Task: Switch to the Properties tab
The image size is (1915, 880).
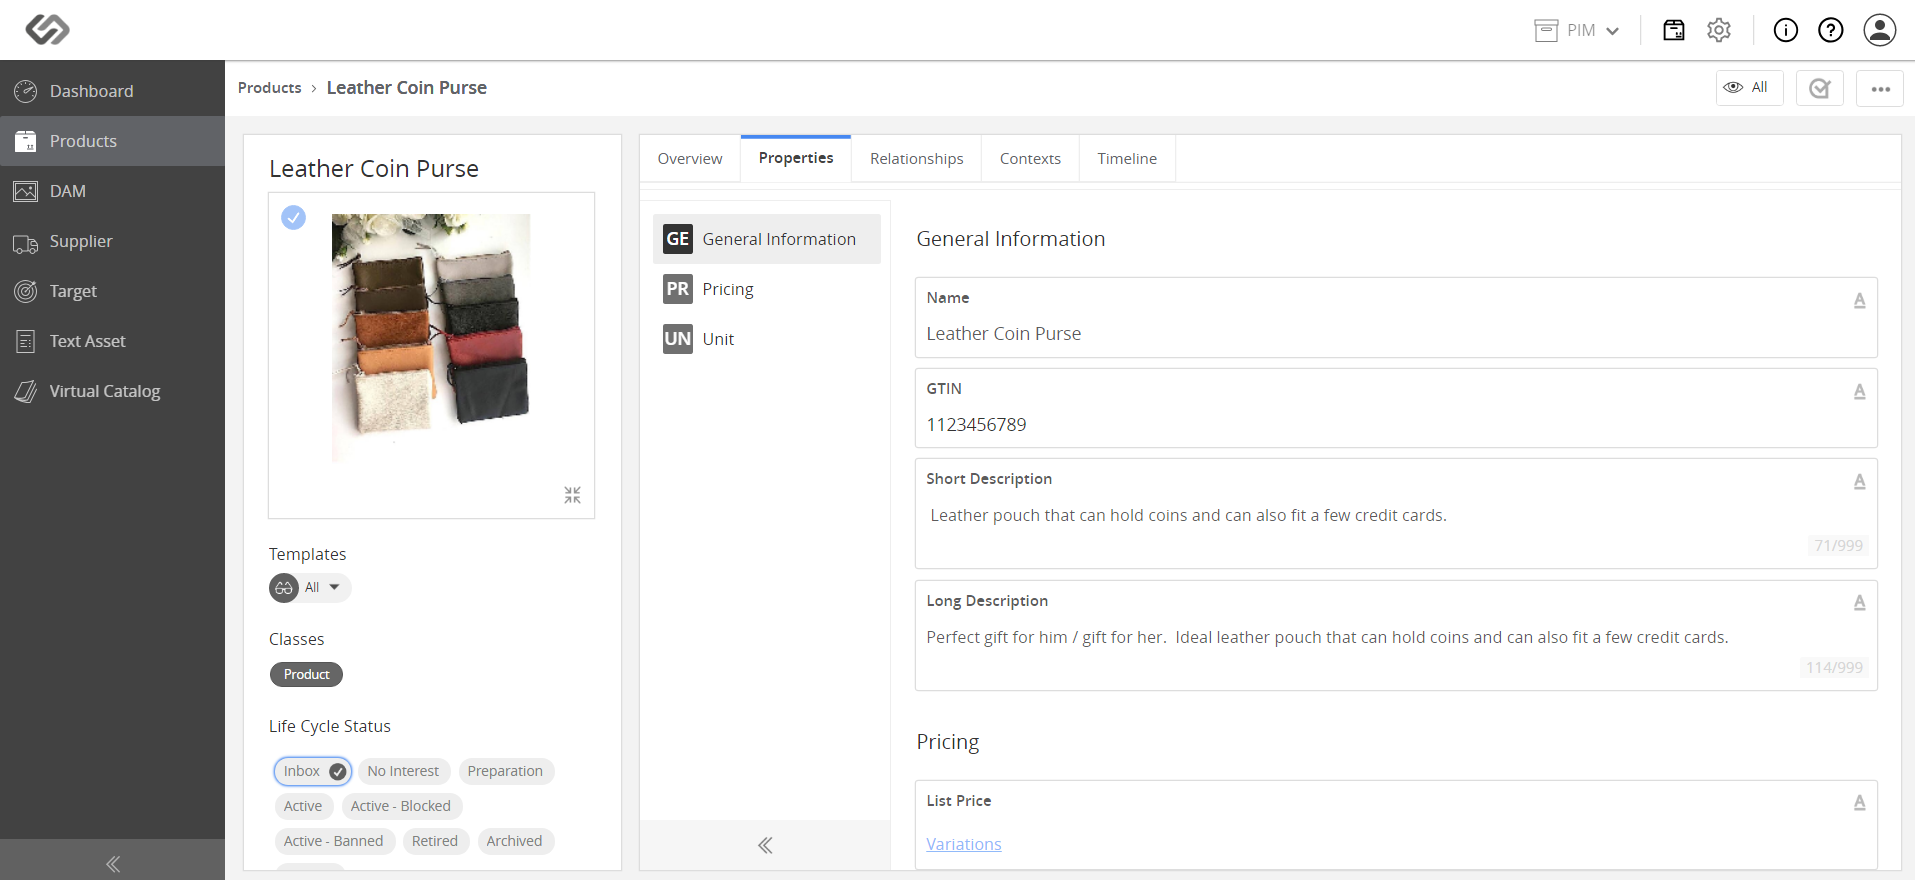Action: pos(796,158)
